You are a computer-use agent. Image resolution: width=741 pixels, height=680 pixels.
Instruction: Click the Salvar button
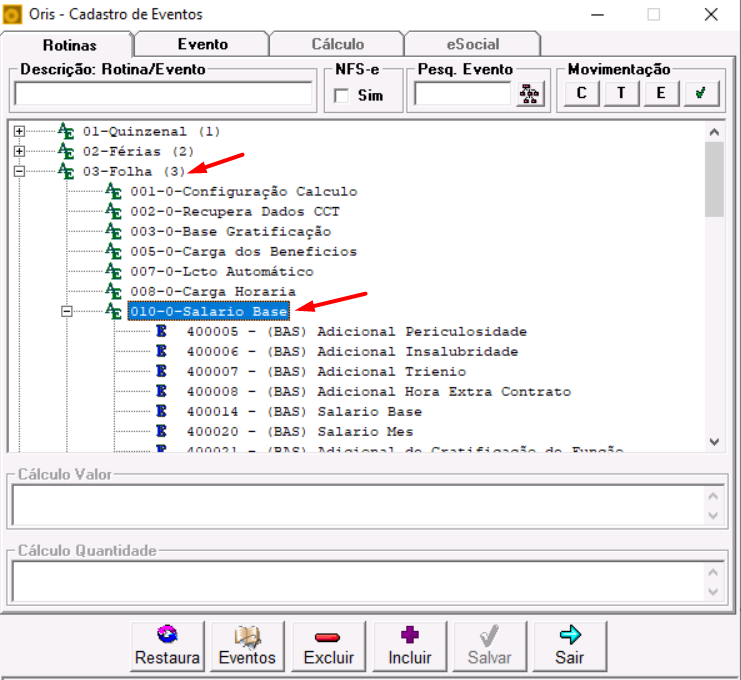(x=490, y=646)
